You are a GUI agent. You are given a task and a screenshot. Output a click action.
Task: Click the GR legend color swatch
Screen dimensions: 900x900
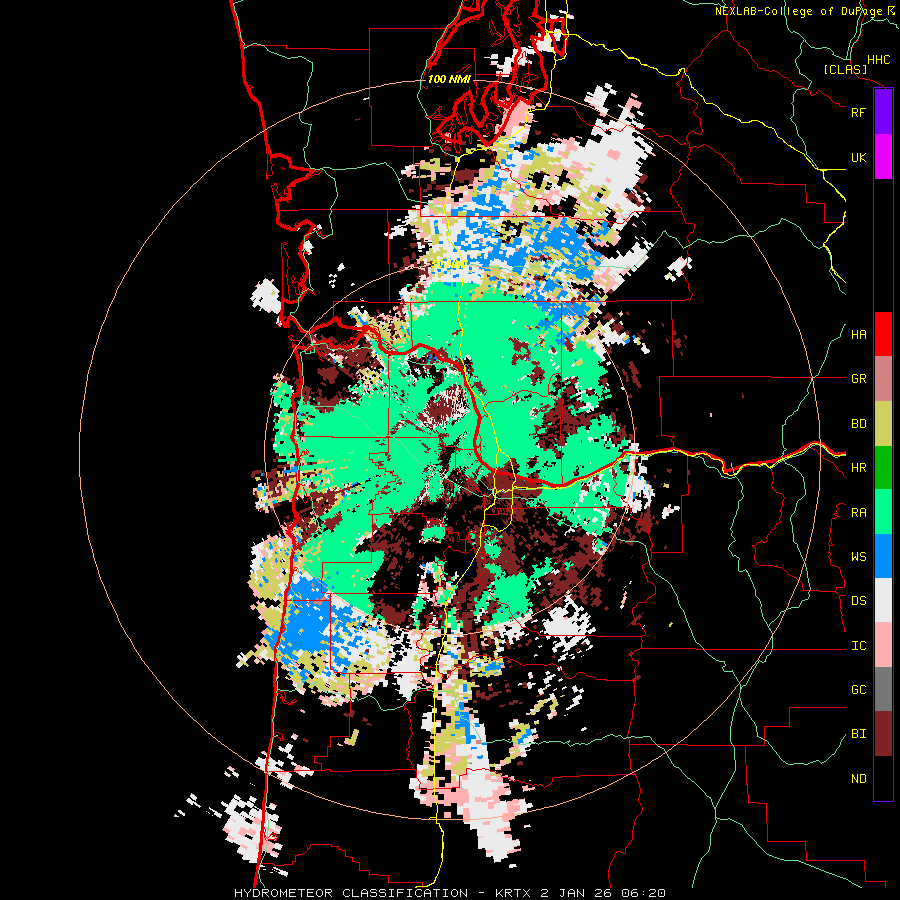(x=883, y=379)
